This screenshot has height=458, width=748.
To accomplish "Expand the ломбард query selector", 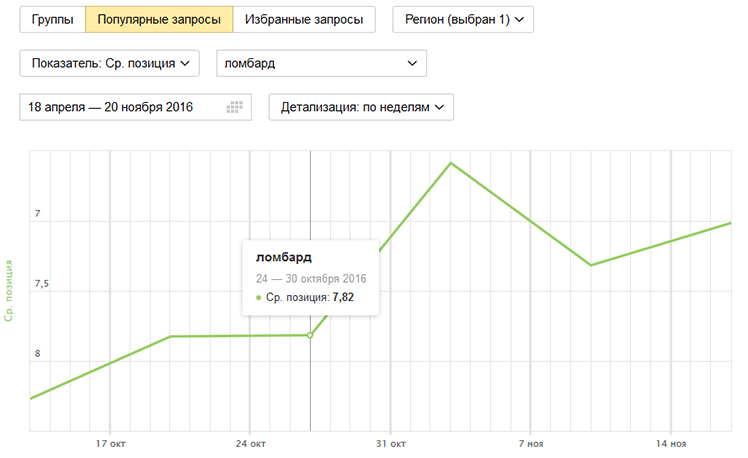I will pos(321,64).
